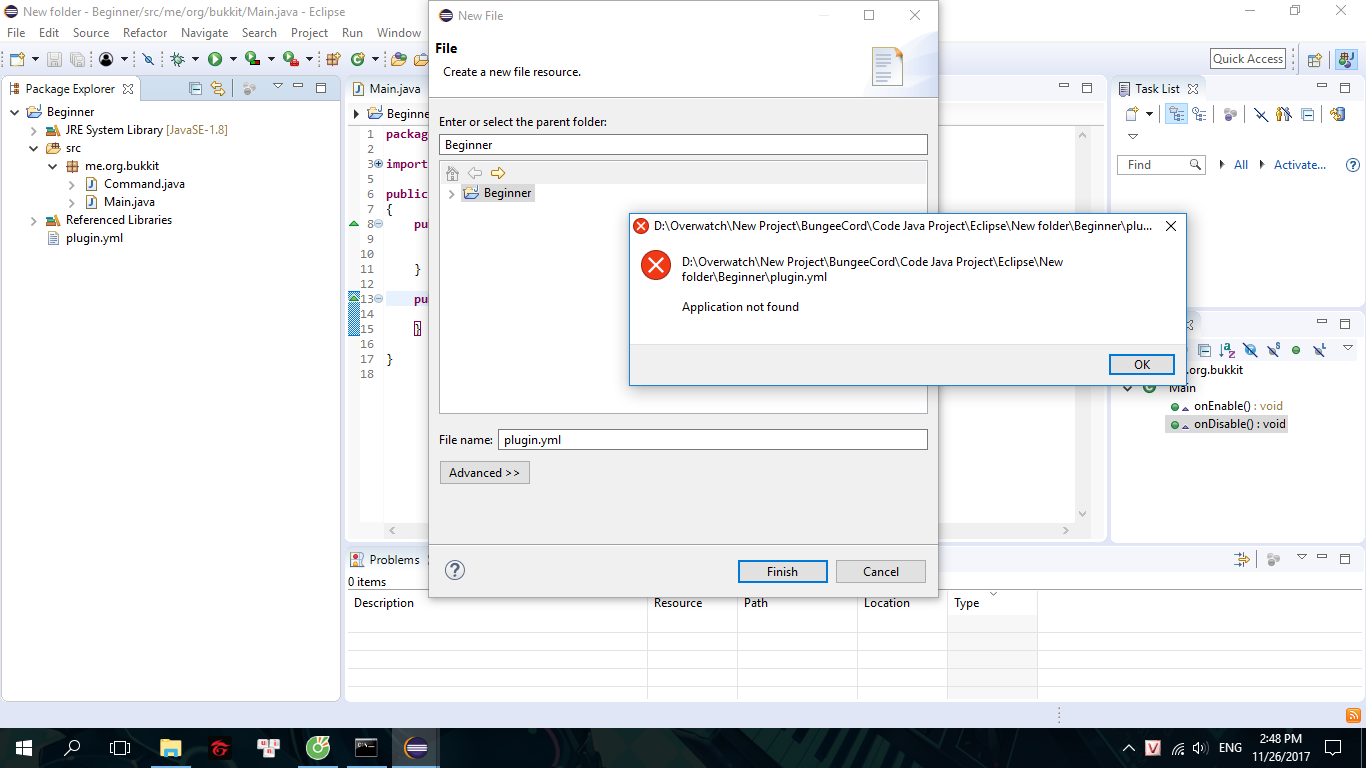Click the Open Type toolbar icon
This screenshot has width=1366, height=768.
[399, 60]
